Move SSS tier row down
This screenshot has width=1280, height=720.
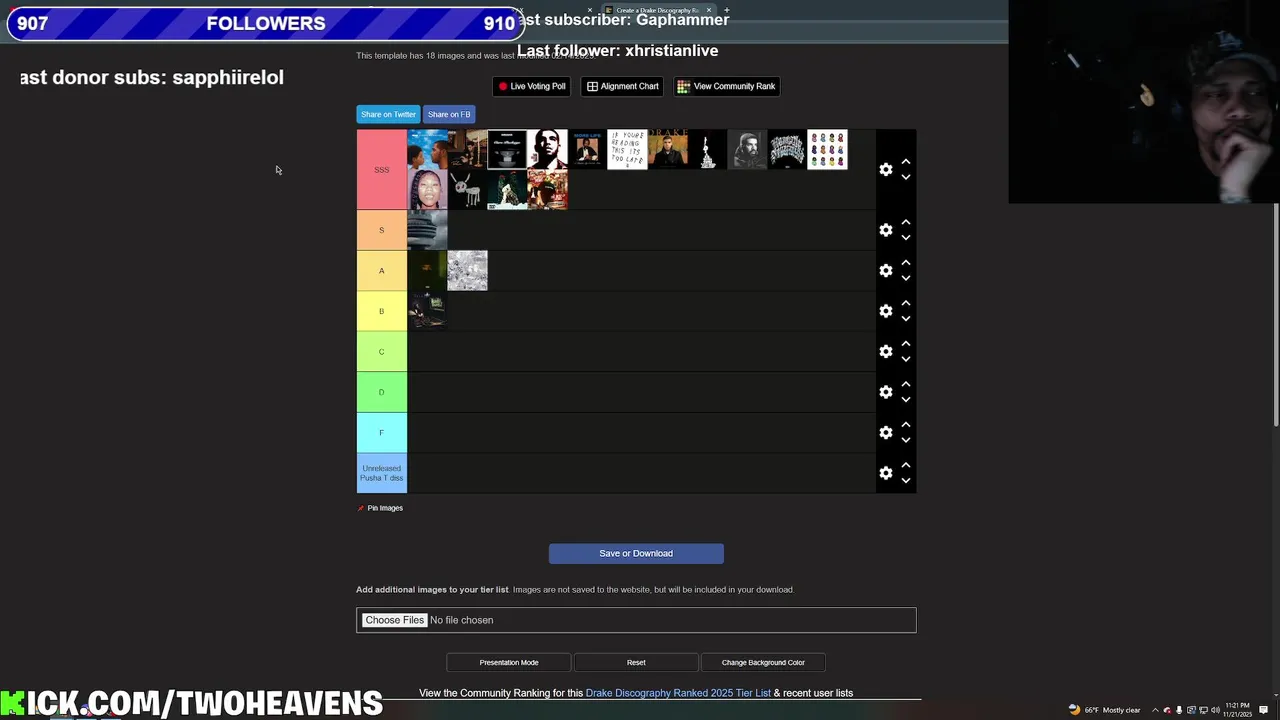click(x=905, y=177)
